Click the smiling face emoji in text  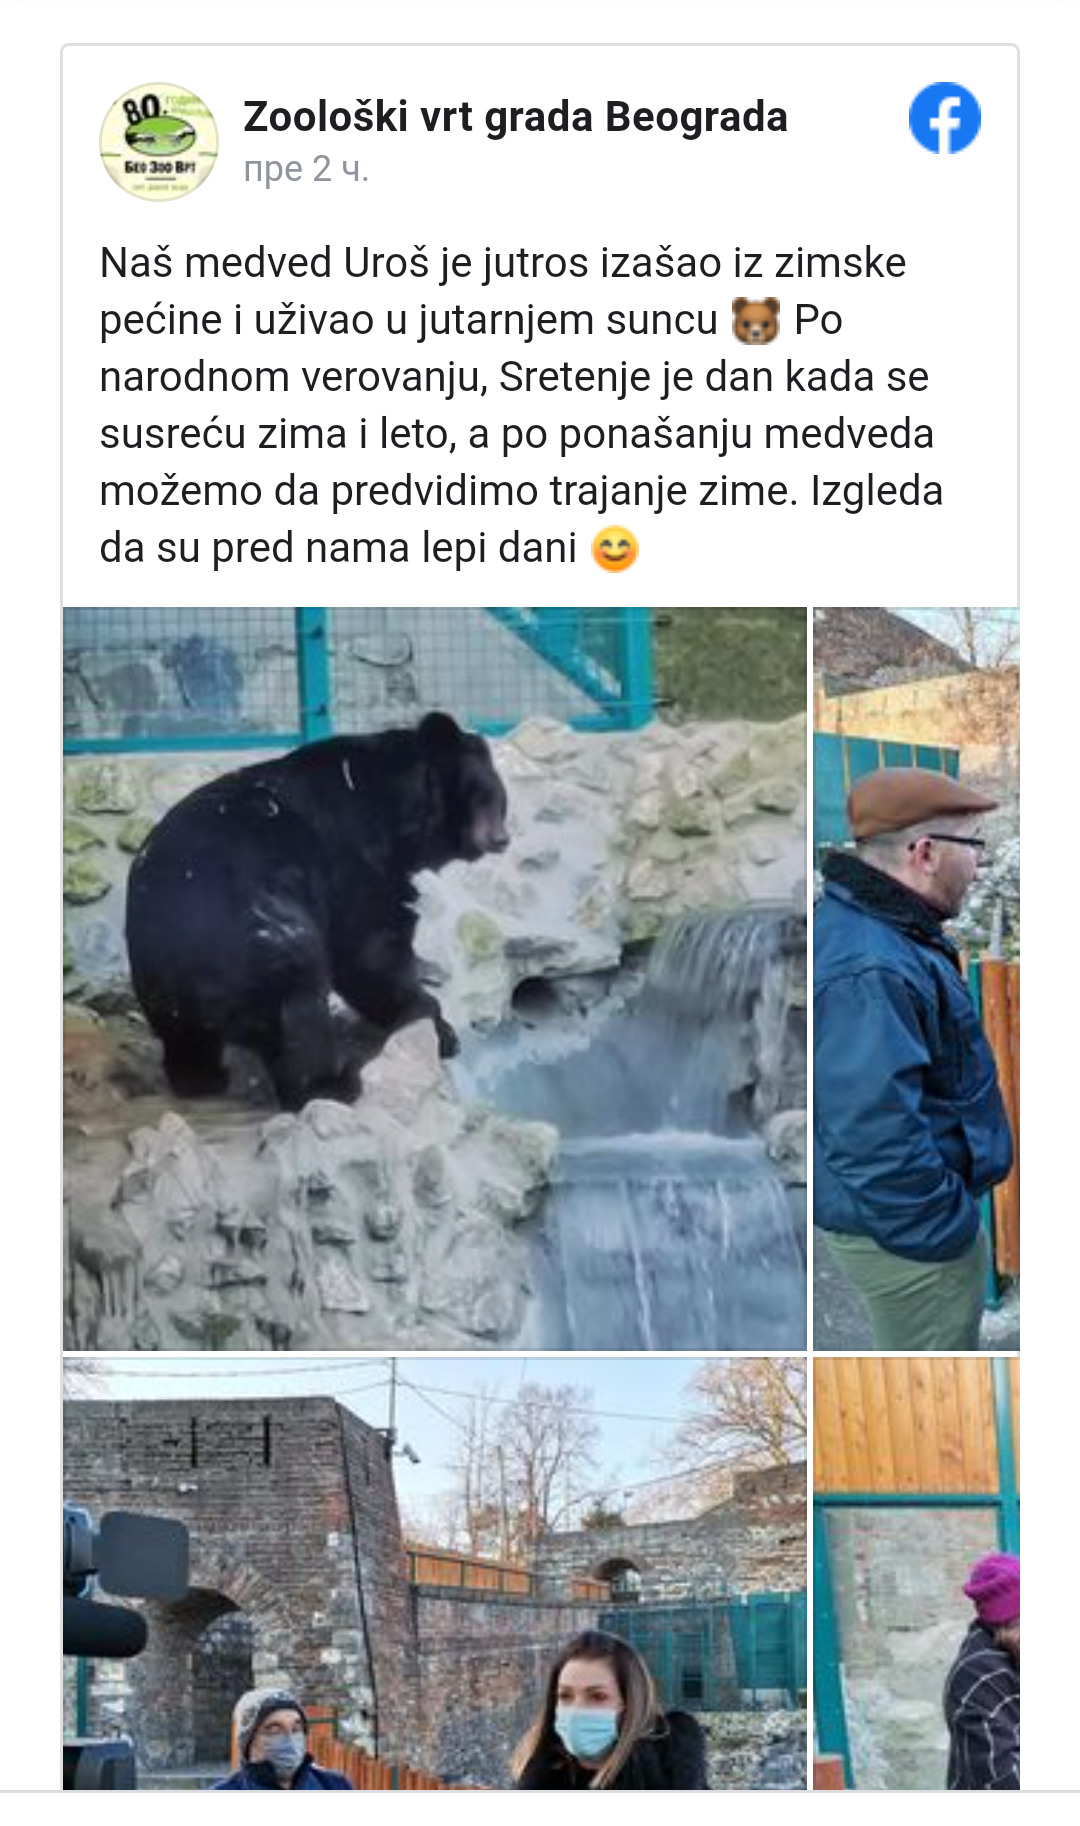(614, 549)
